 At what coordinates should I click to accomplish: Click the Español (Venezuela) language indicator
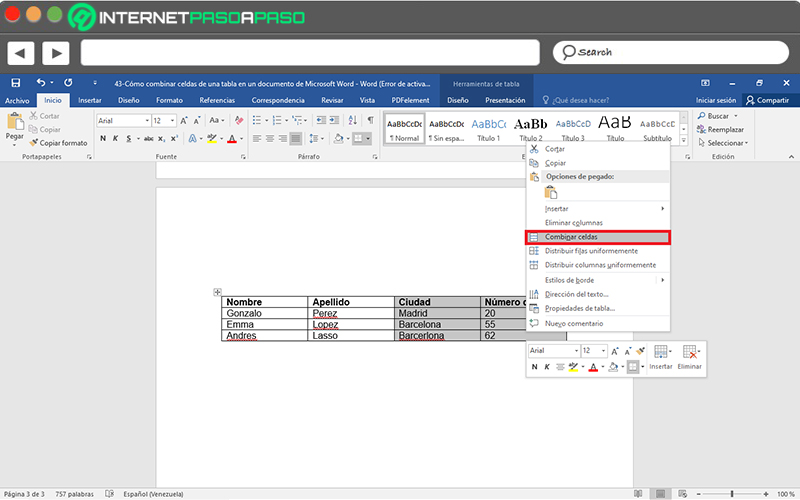click(154, 494)
